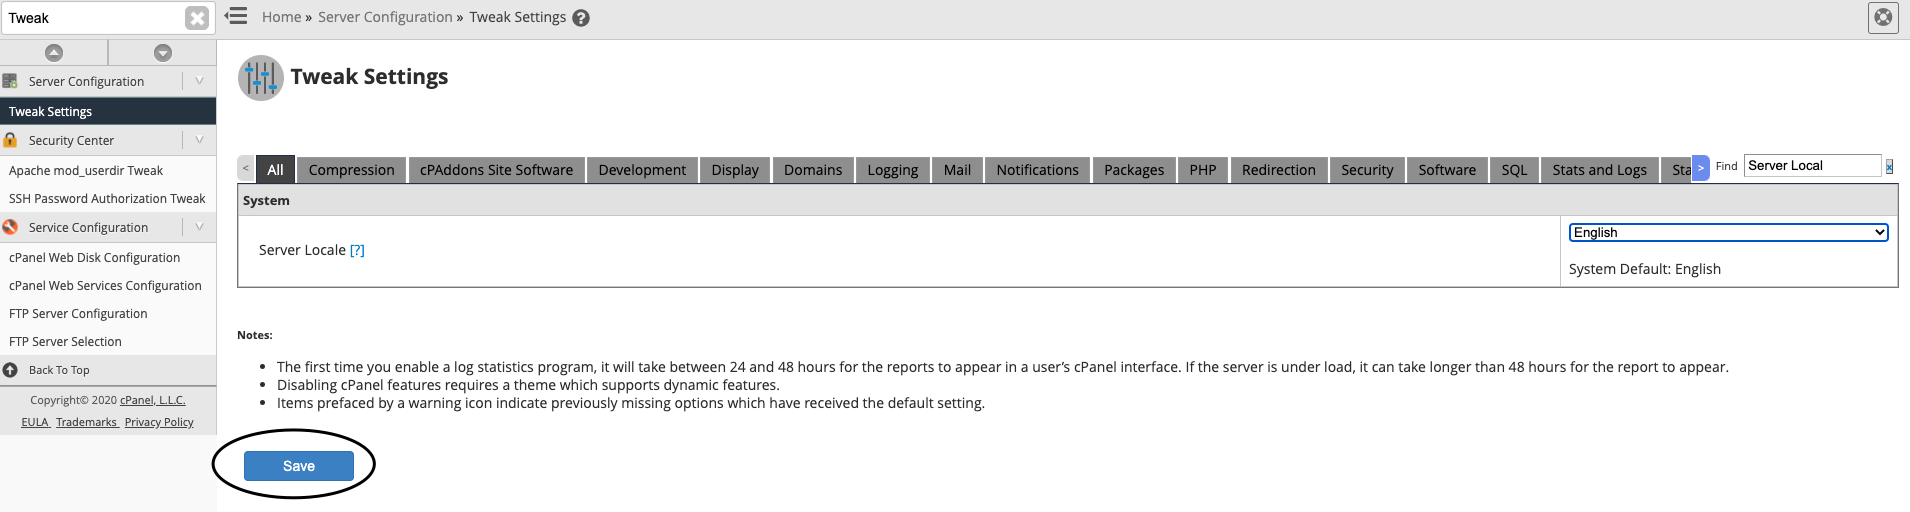The width and height of the screenshot is (1910, 512).
Task: Click the support lifesaver icon
Action: (1883, 17)
